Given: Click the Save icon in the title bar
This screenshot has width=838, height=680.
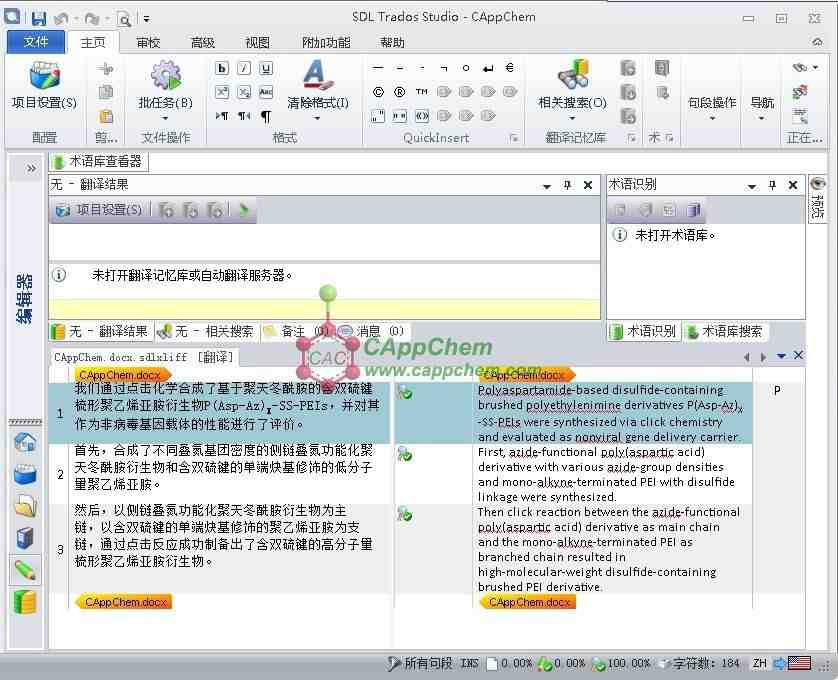Looking at the screenshot, I should click(38, 19).
